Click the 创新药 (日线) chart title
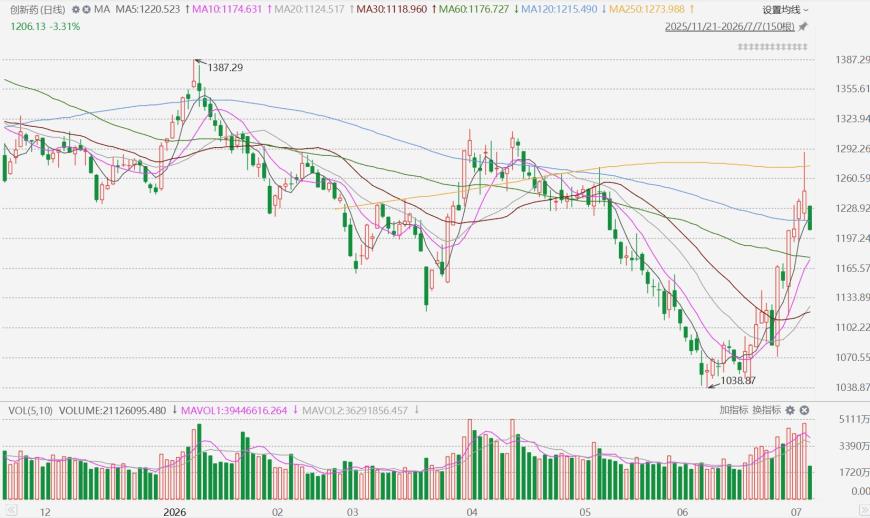 point(37,9)
